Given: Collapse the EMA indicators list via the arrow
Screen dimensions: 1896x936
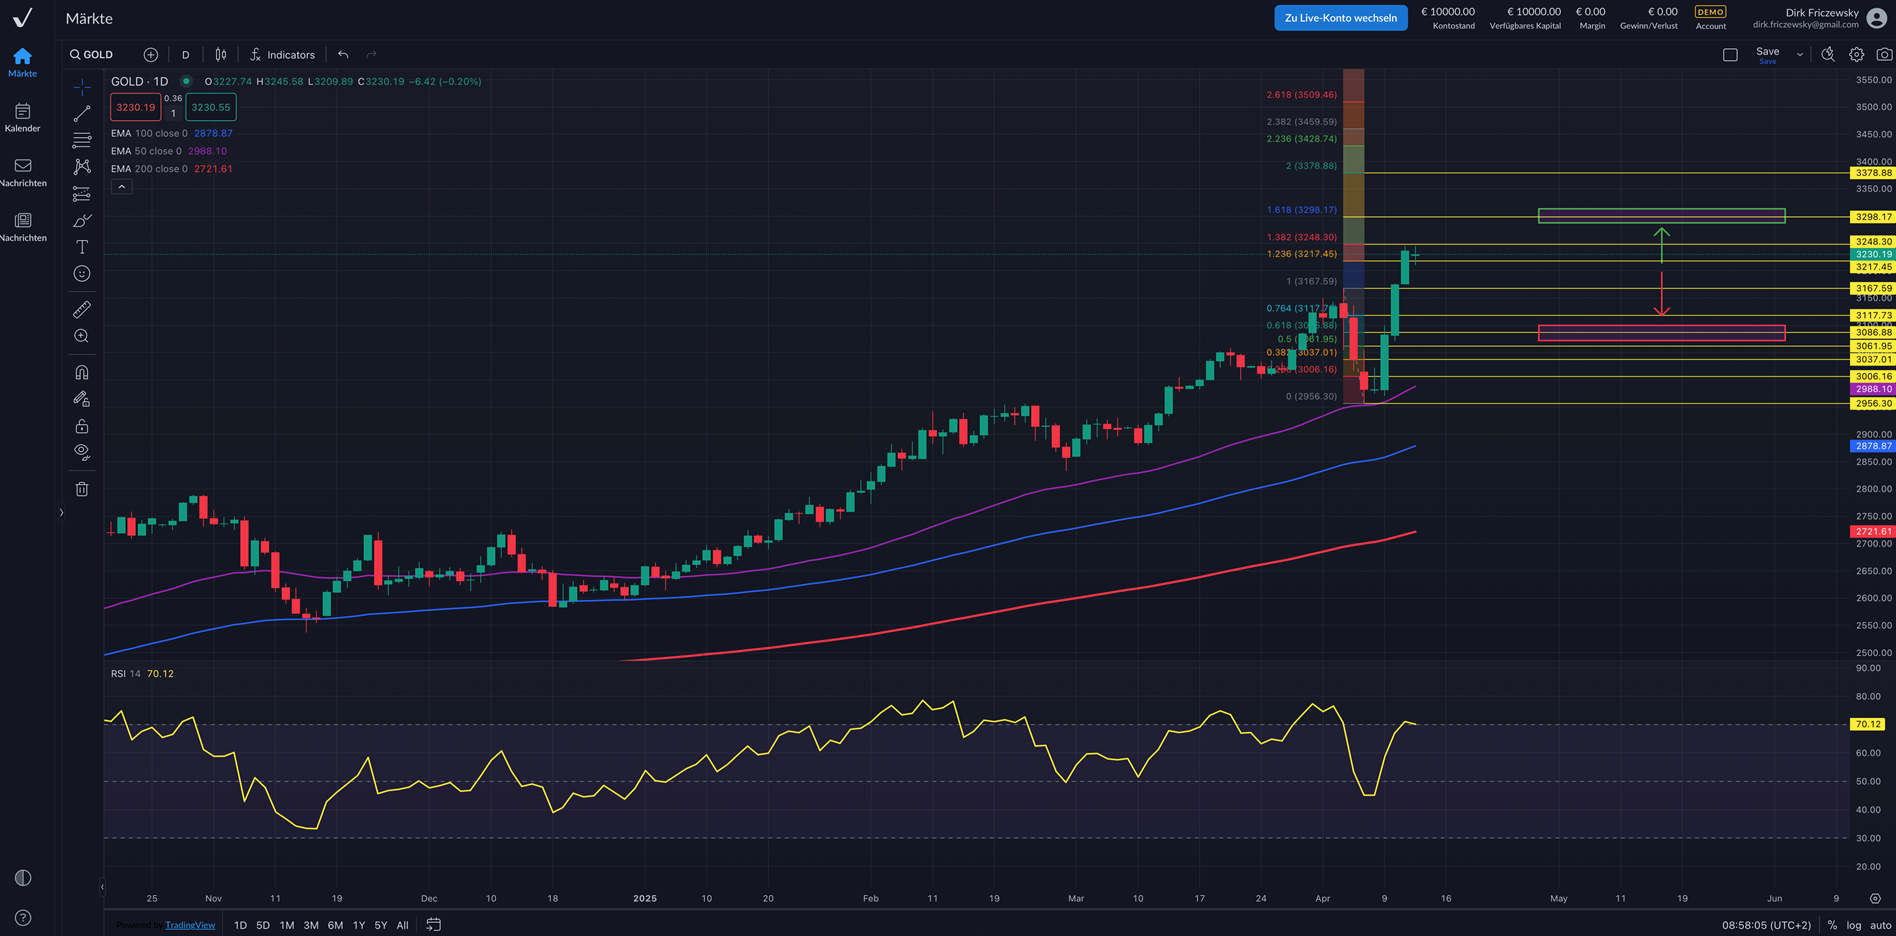Looking at the screenshot, I should [x=121, y=185].
